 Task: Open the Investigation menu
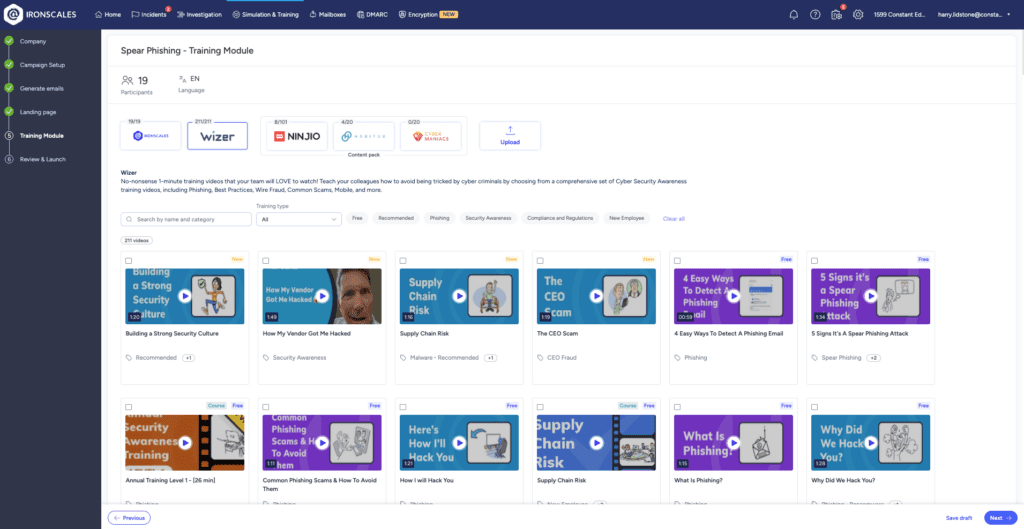[199, 14]
